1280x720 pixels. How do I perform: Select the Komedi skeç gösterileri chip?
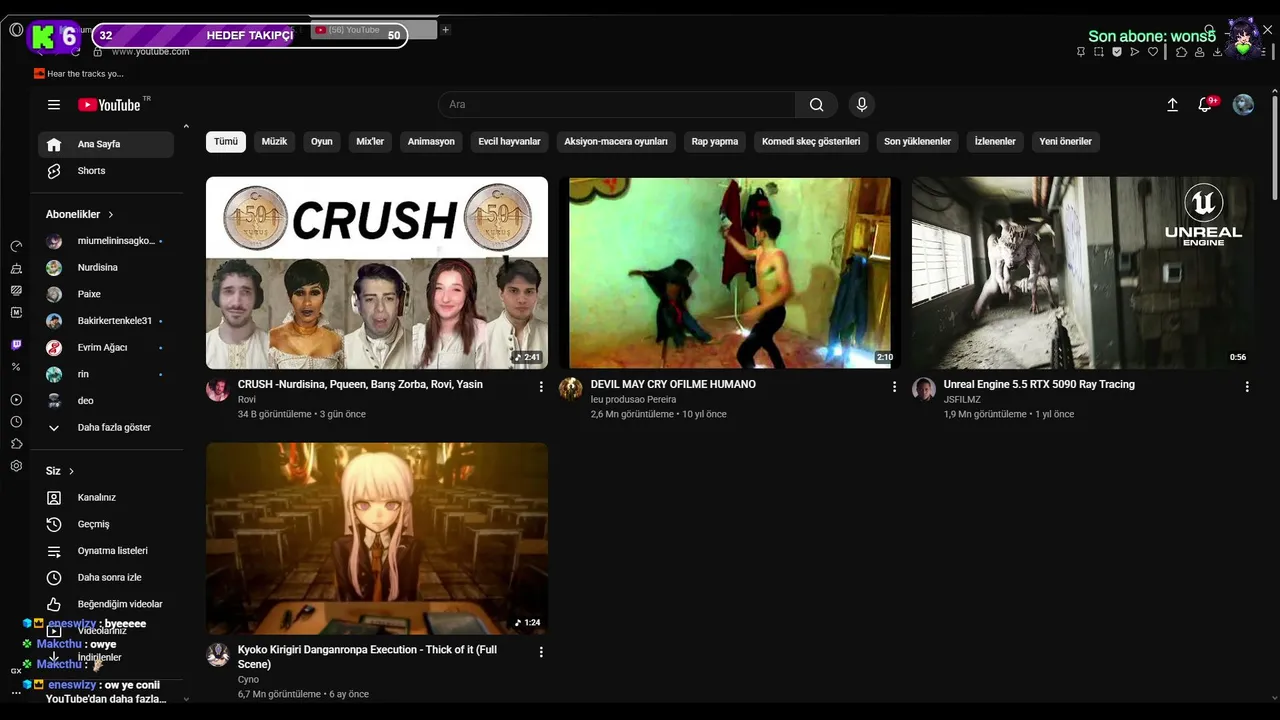pyautogui.click(x=811, y=142)
